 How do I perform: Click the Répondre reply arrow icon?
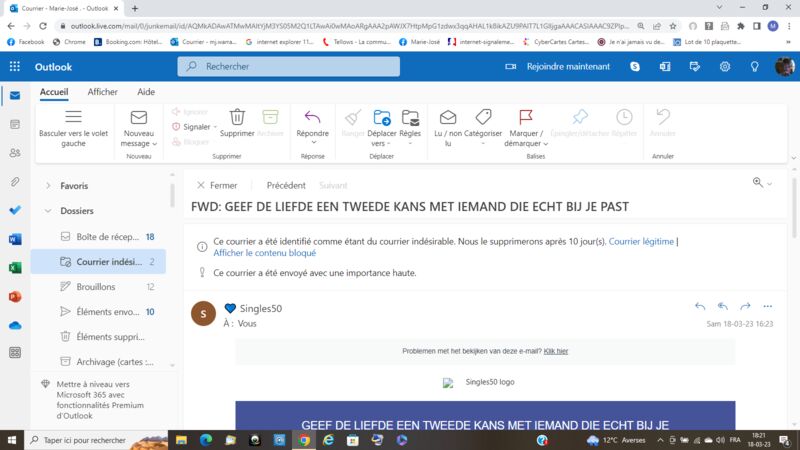[x=312, y=118]
